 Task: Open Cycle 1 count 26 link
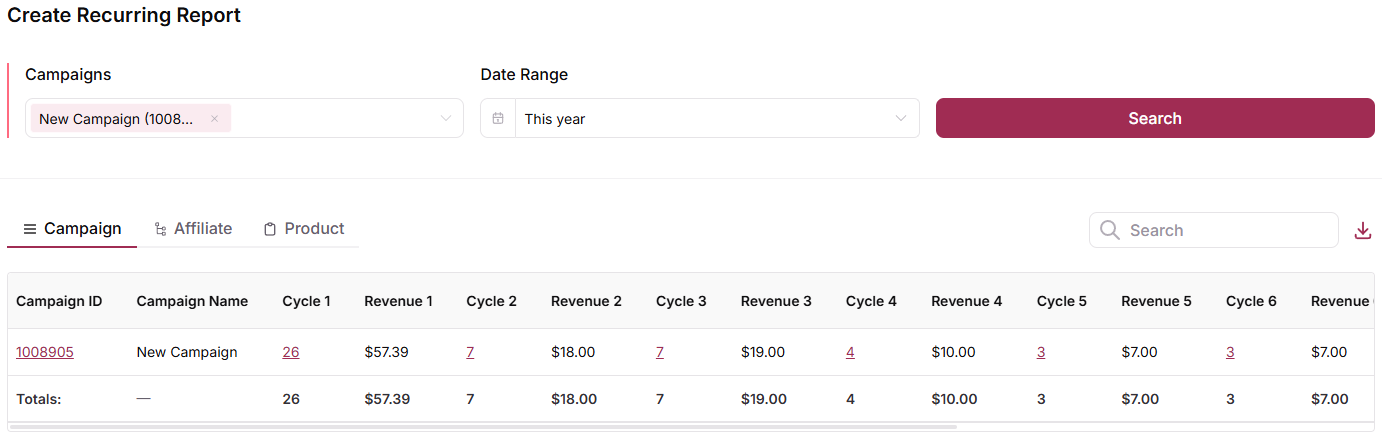coord(291,352)
